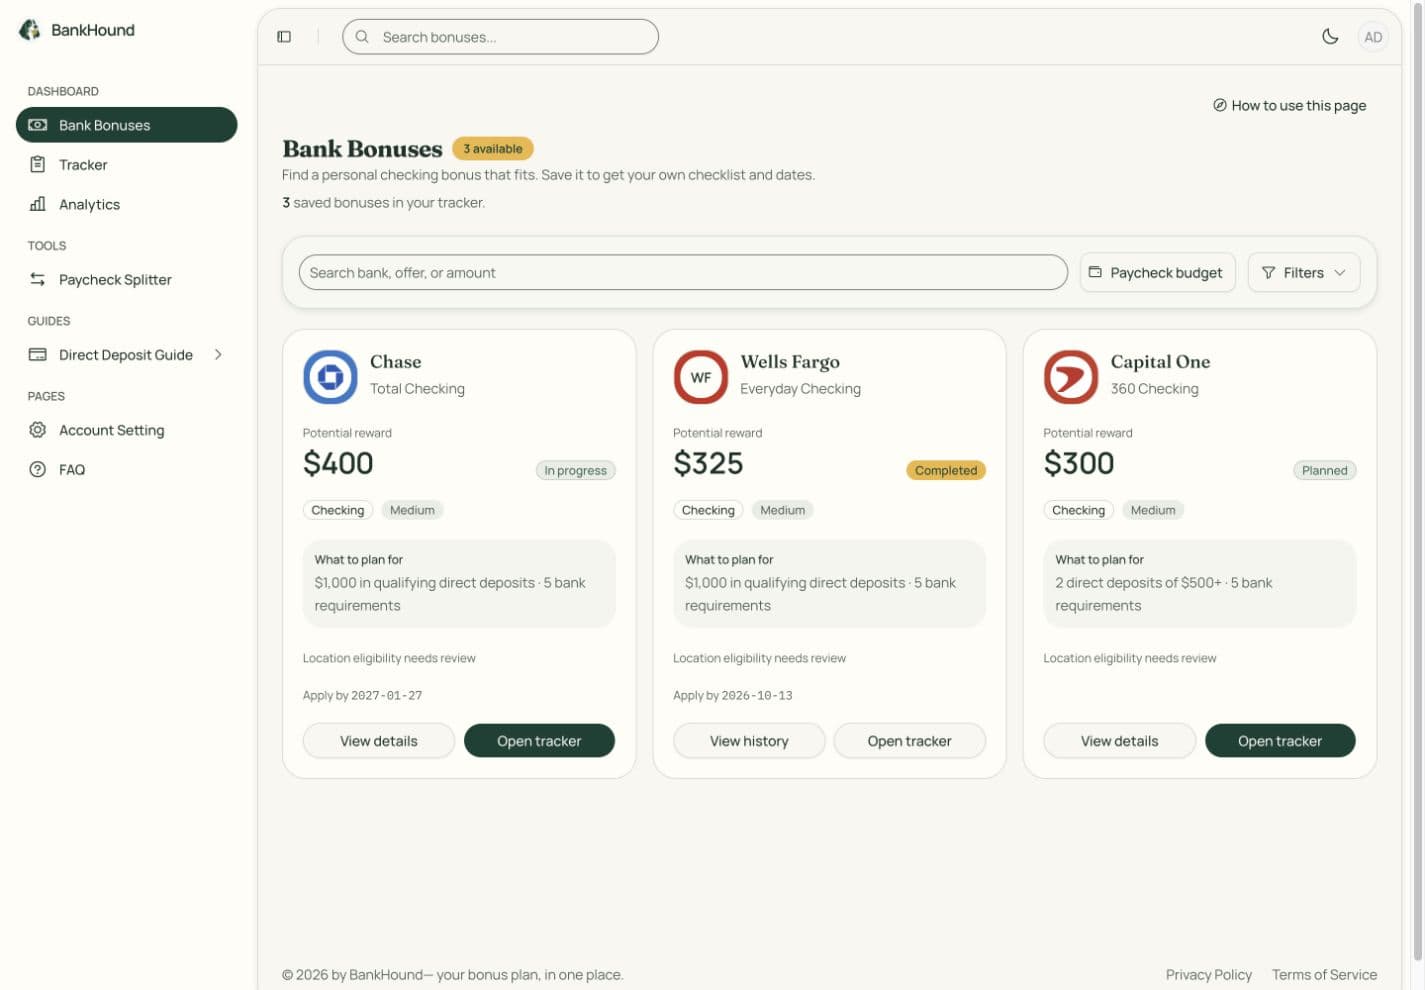The width and height of the screenshot is (1425, 990).
Task: View details for Chase bonus
Action: [379, 741]
